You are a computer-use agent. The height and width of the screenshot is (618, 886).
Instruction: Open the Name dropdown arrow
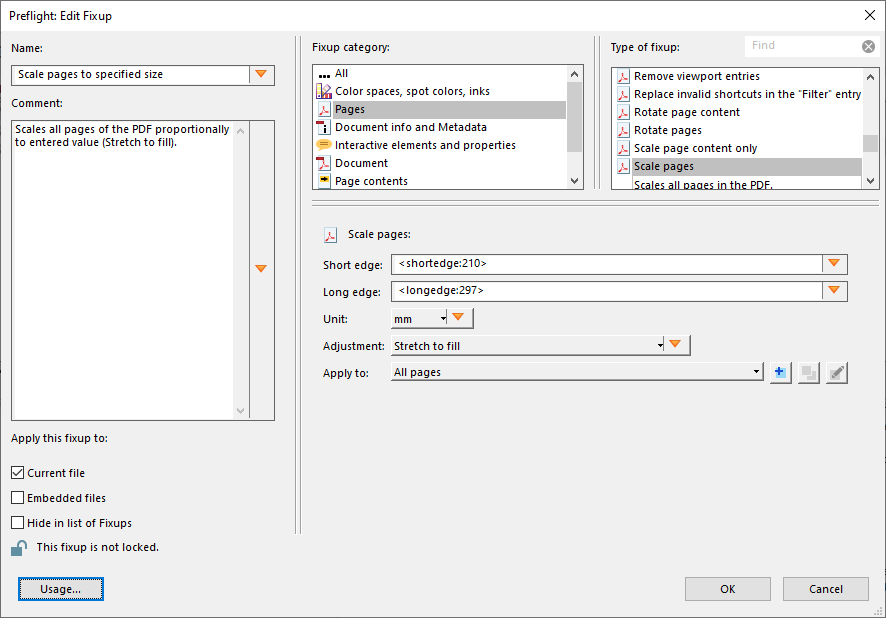261,74
